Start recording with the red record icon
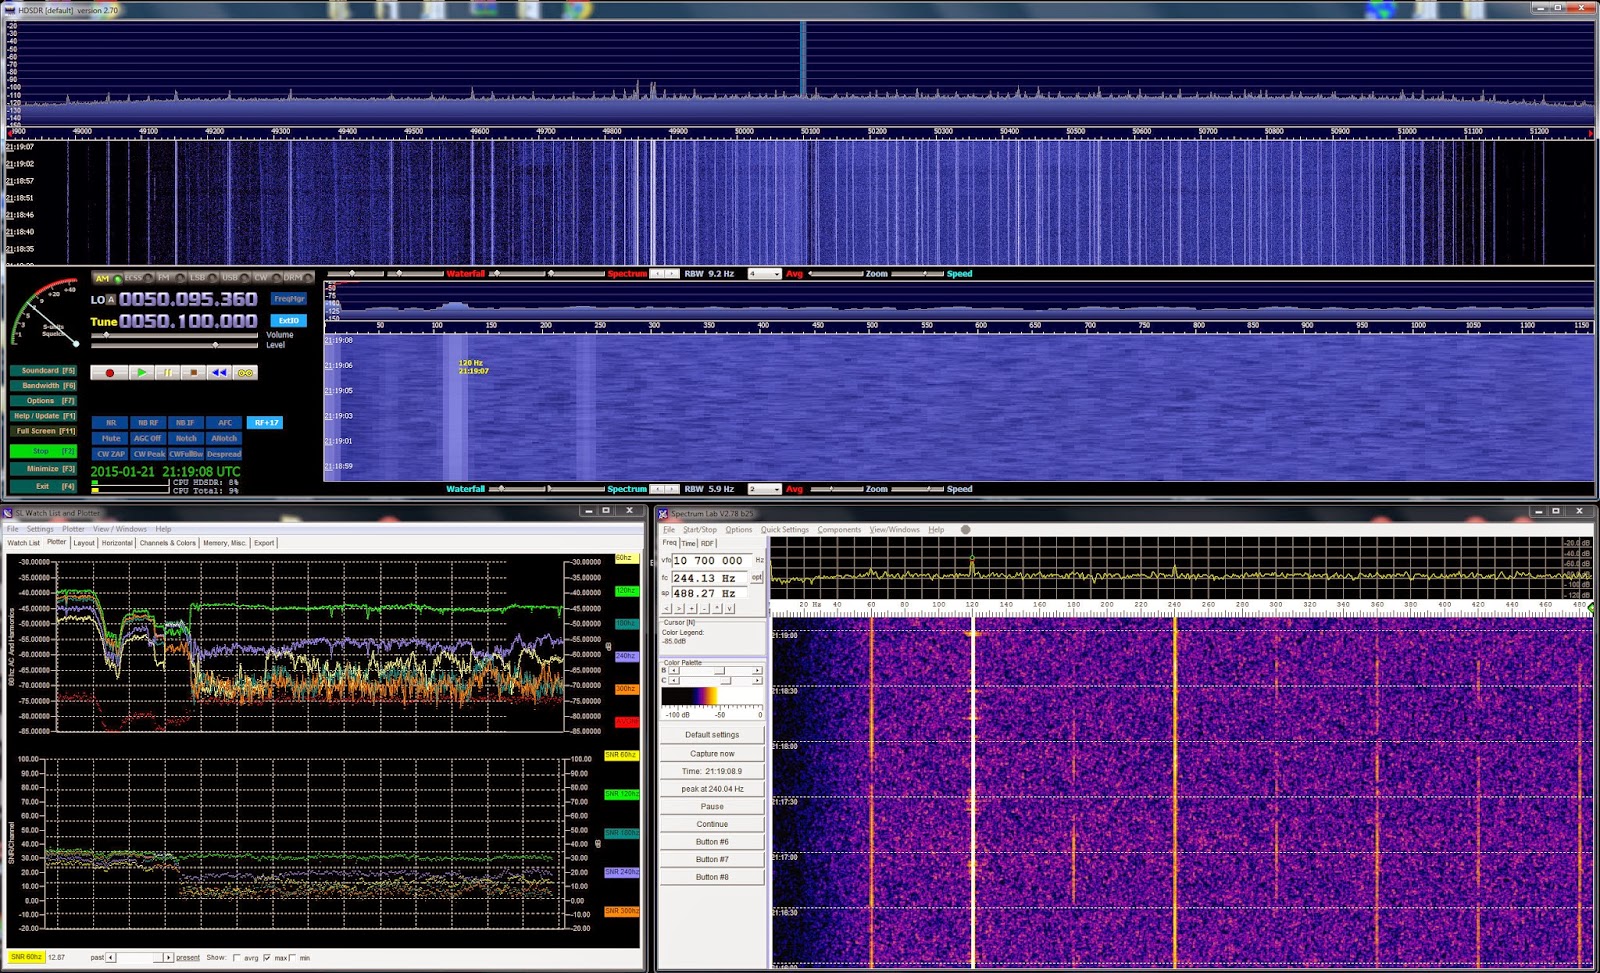Image resolution: width=1600 pixels, height=973 pixels. pyautogui.click(x=110, y=372)
